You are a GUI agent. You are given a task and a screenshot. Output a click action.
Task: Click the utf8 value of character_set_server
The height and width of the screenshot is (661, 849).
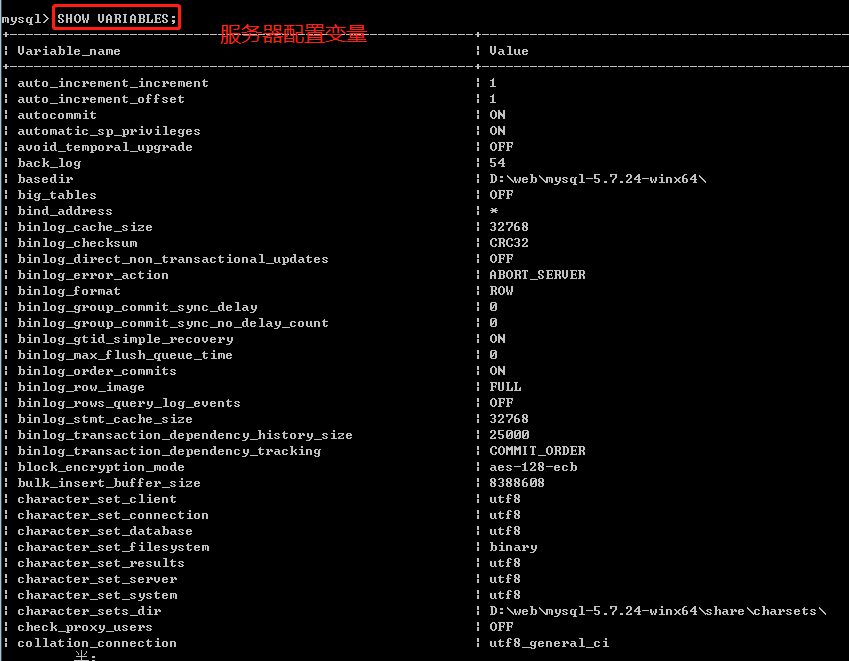pyautogui.click(x=505, y=579)
